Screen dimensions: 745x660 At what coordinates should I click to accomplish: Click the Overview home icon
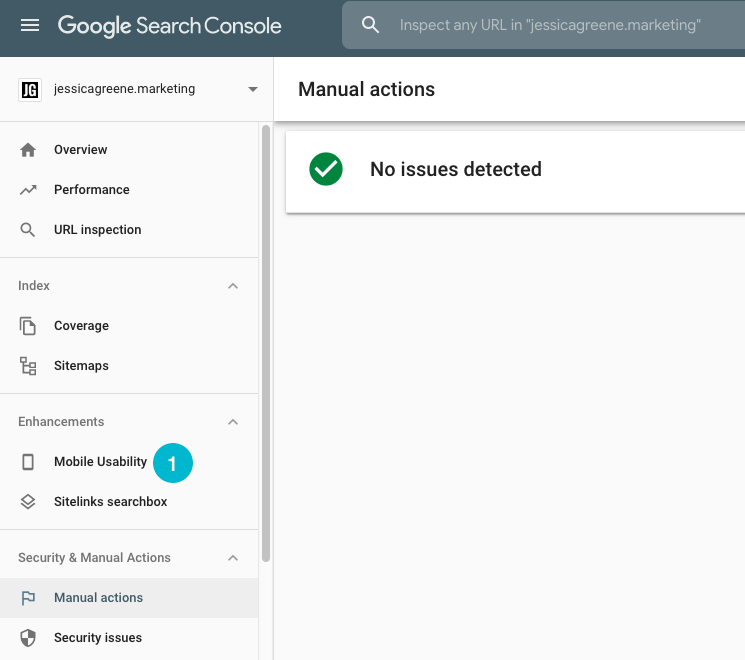click(x=28, y=150)
